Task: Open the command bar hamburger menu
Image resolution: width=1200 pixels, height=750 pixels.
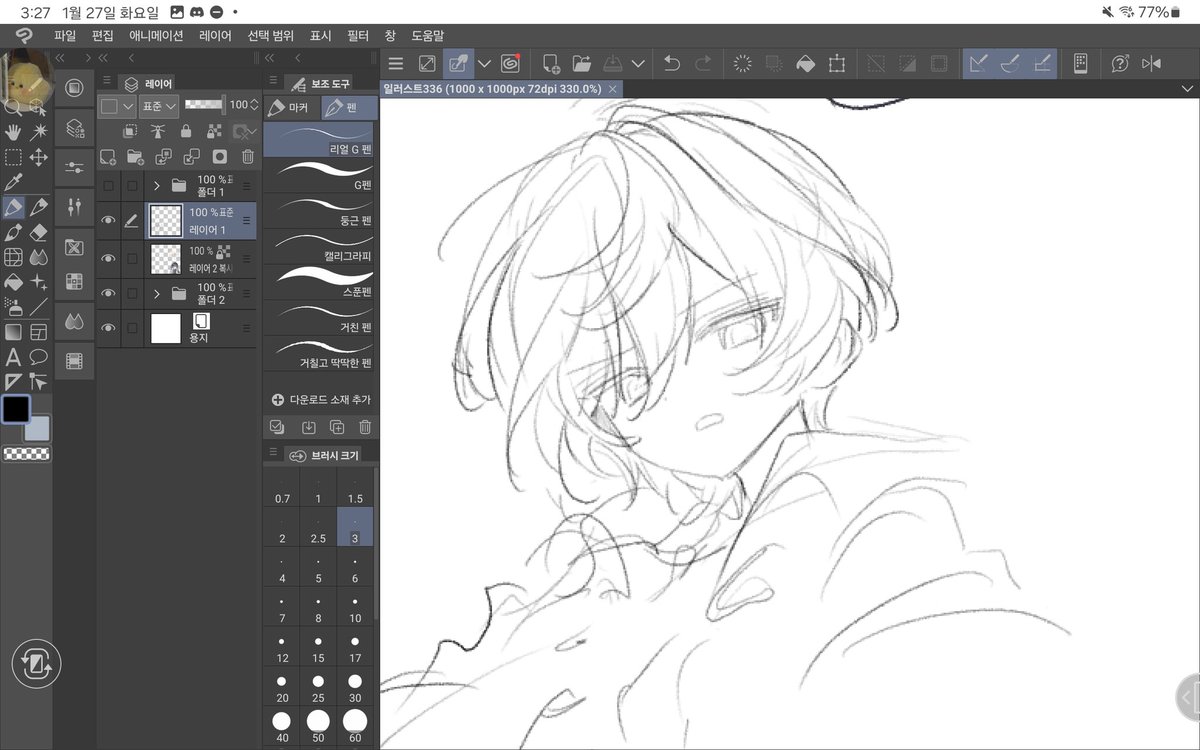Action: (396, 63)
